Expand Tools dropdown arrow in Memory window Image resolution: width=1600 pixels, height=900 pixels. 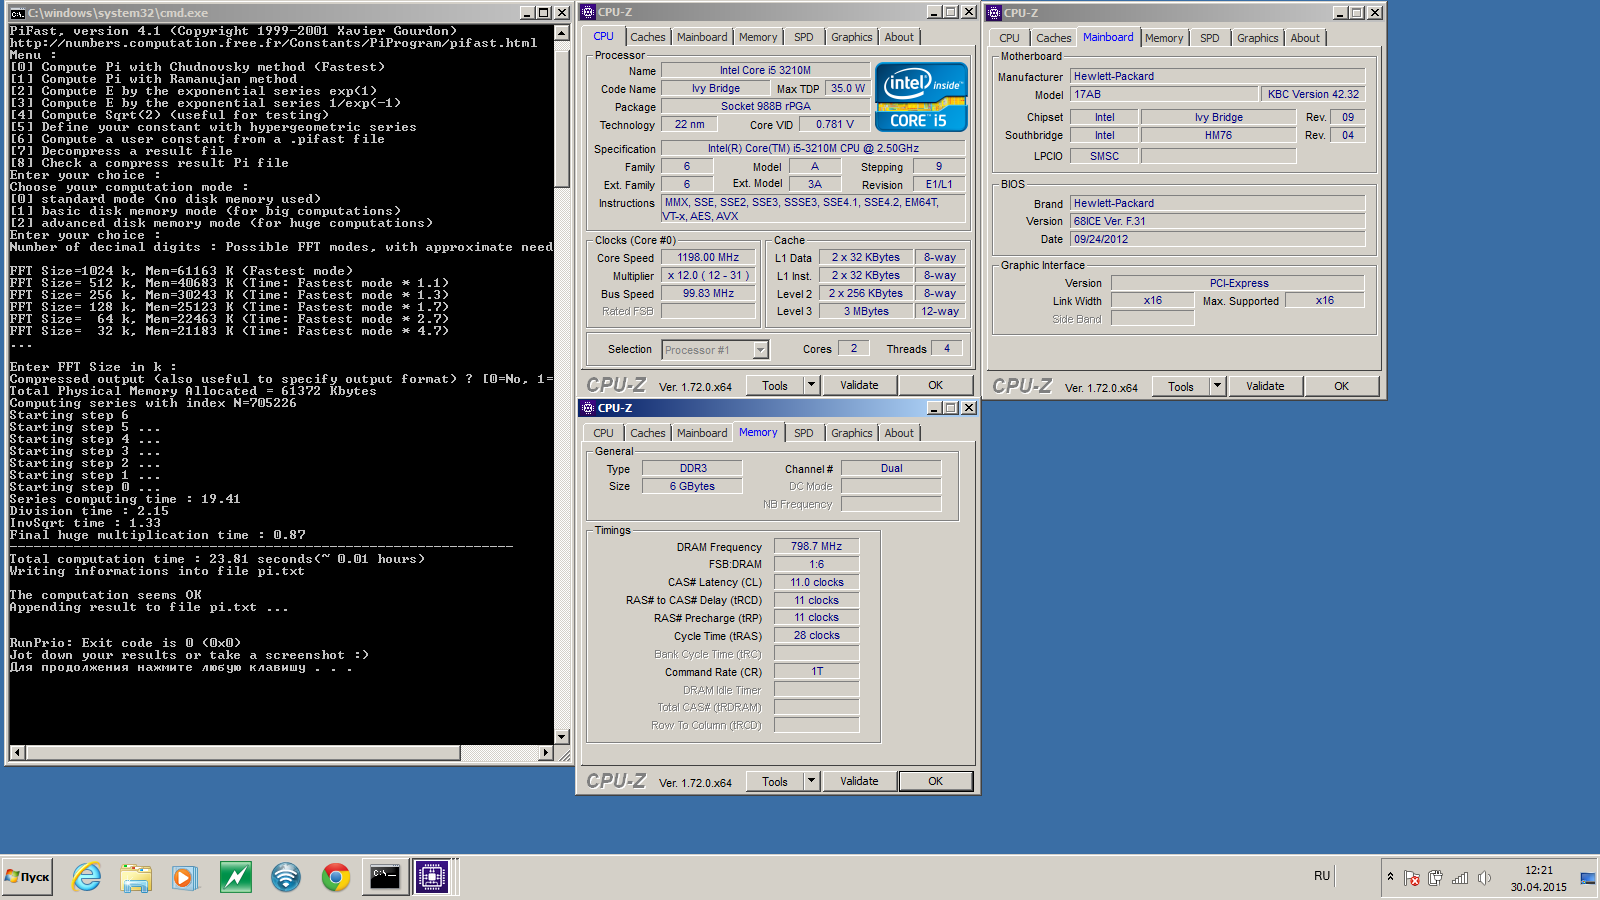point(812,781)
